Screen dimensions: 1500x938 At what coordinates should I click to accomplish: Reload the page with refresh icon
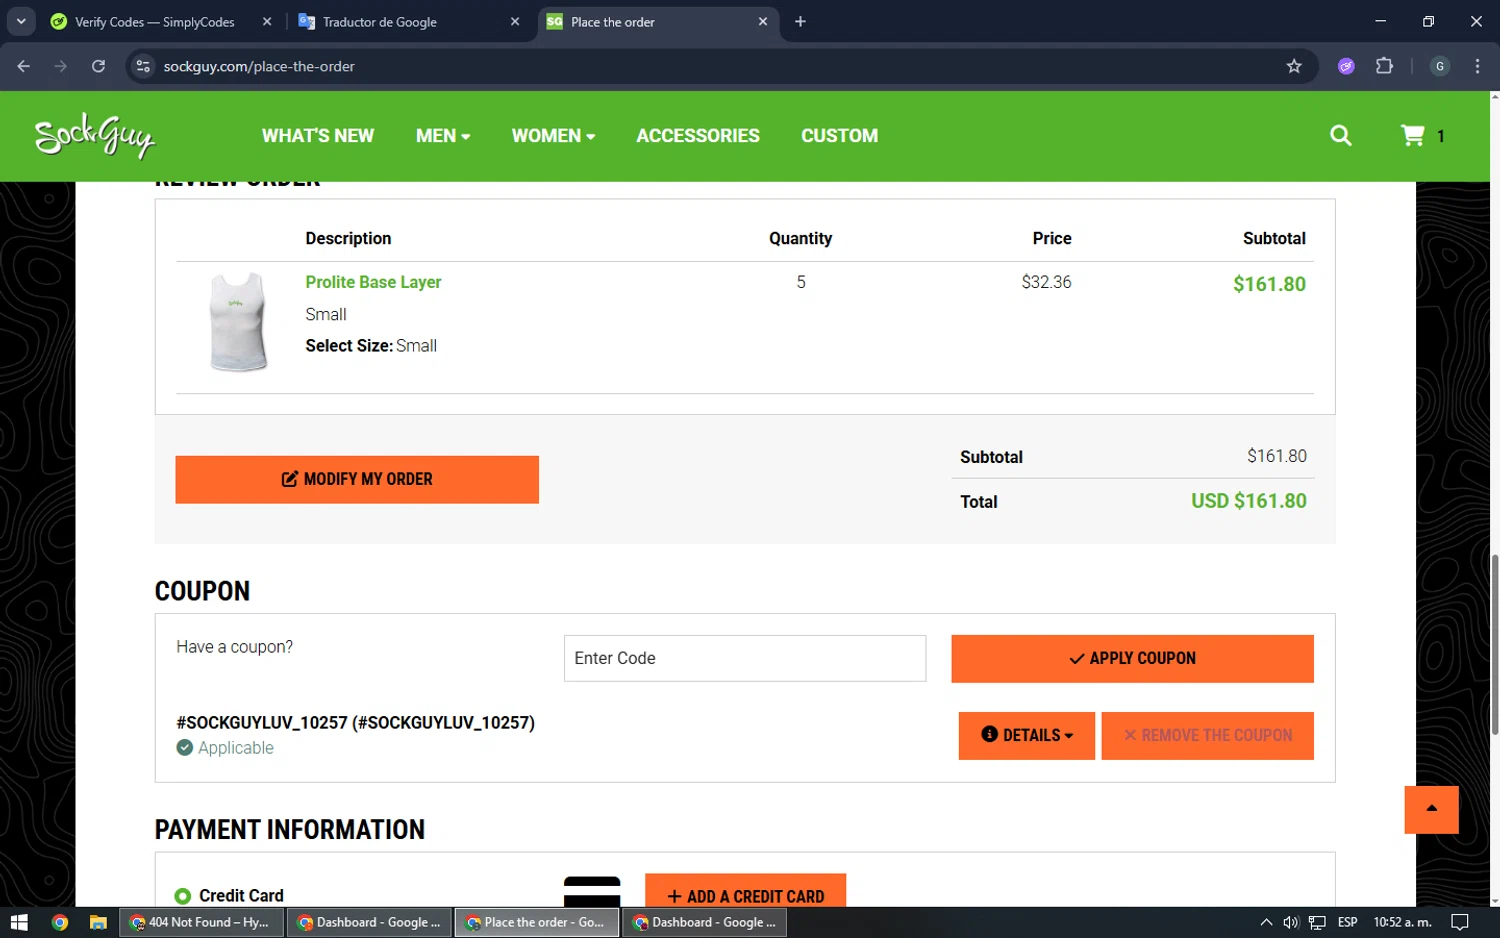pyautogui.click(x=98, y=66)
